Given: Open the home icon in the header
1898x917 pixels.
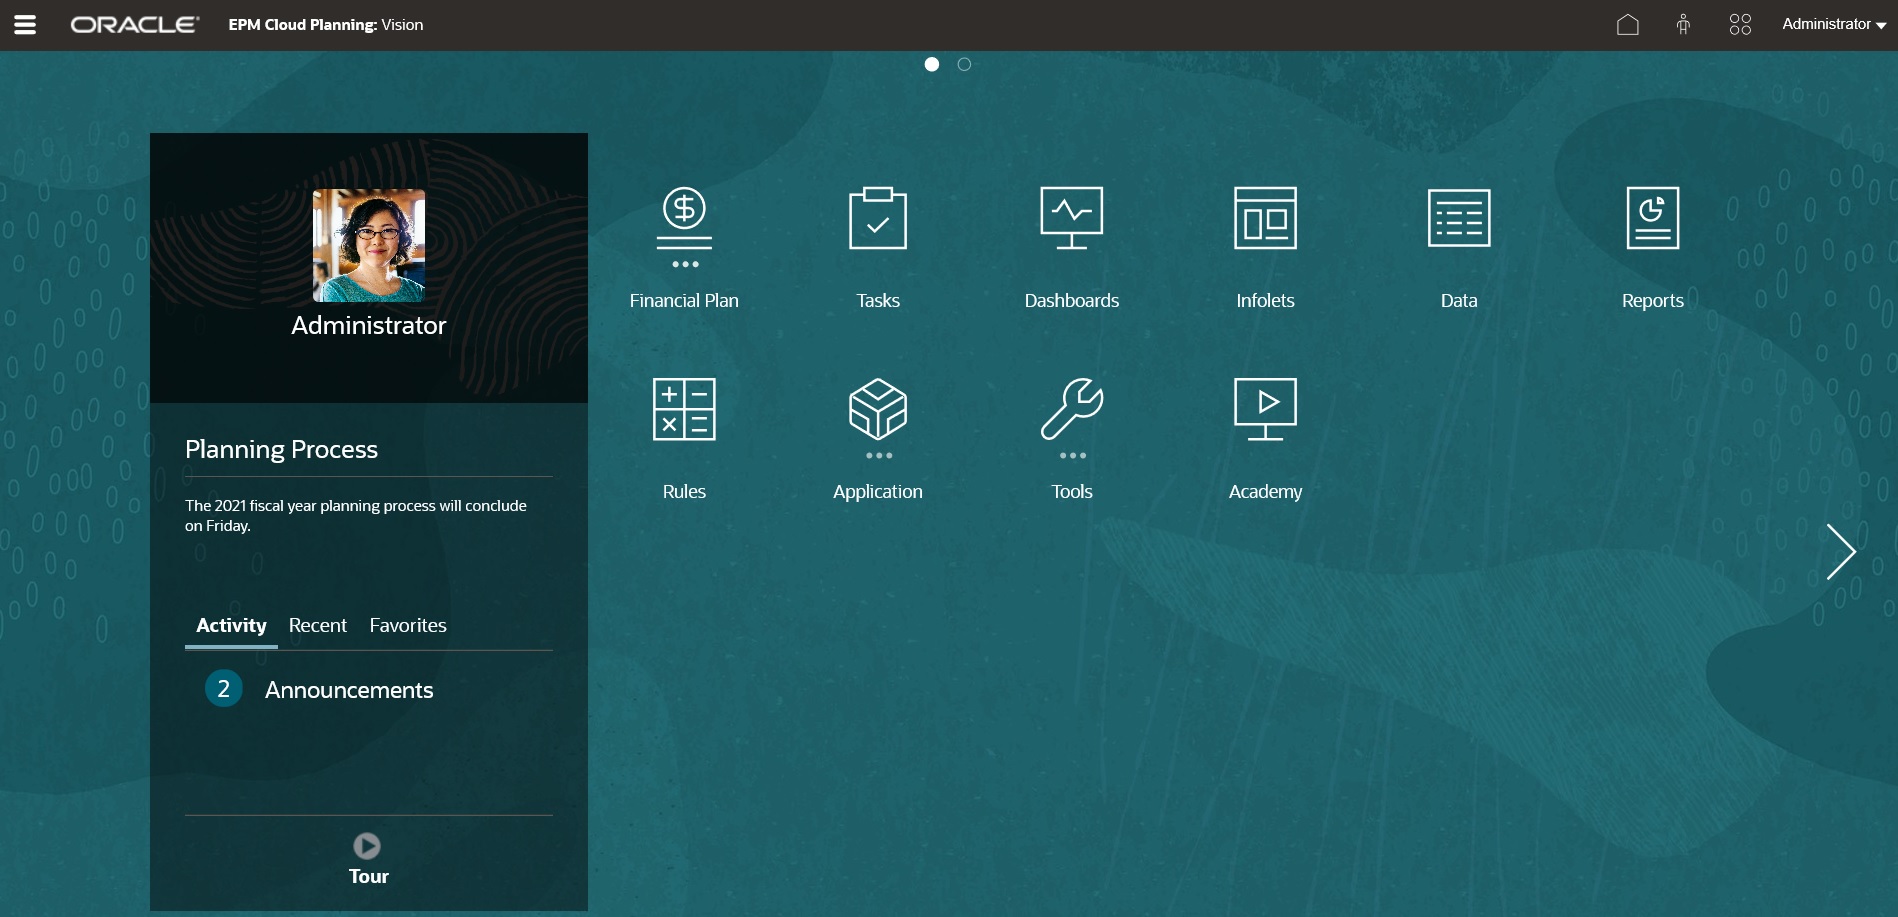Looking at the screenshot, I should click(x=1629, y=24).
